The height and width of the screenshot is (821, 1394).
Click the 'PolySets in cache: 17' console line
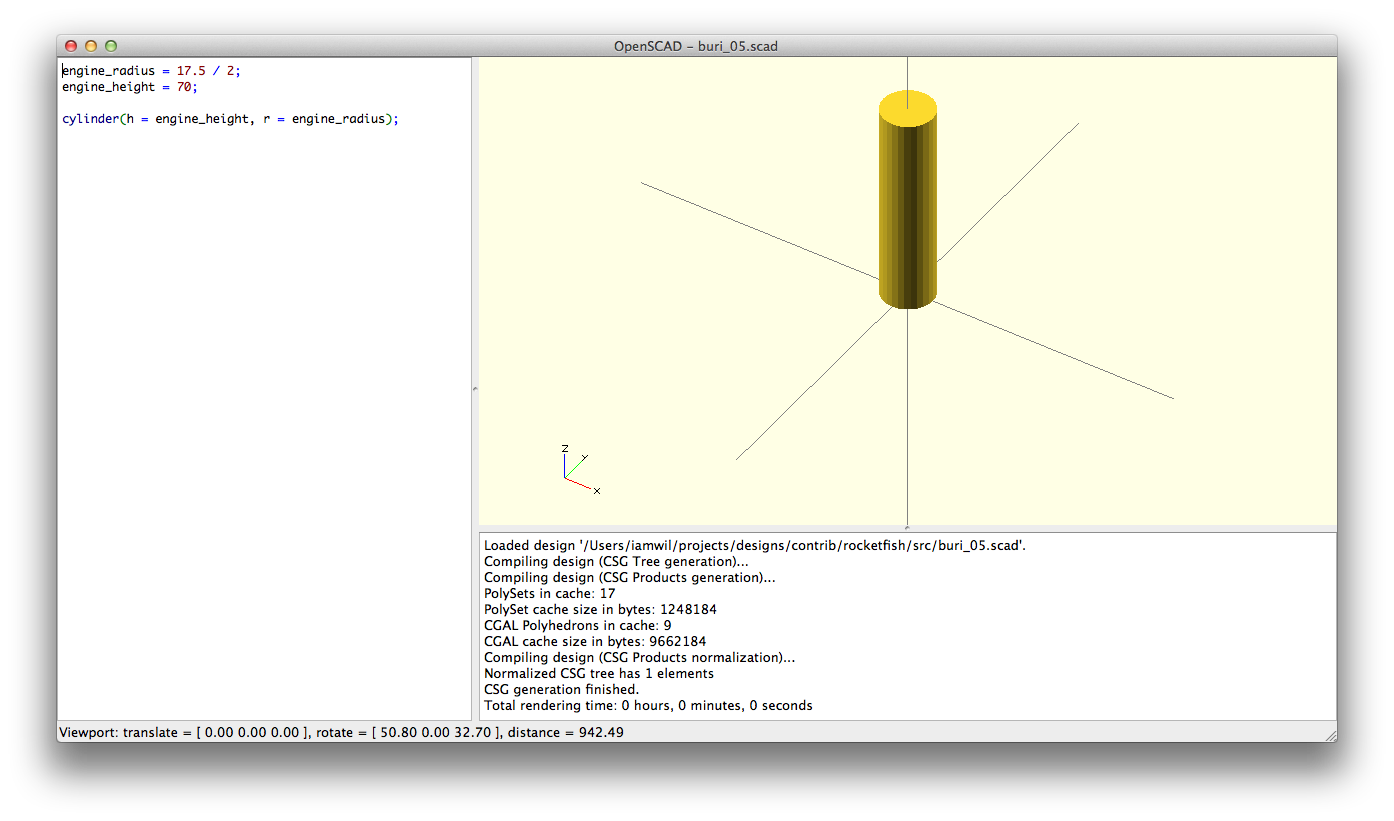point(549,594)
